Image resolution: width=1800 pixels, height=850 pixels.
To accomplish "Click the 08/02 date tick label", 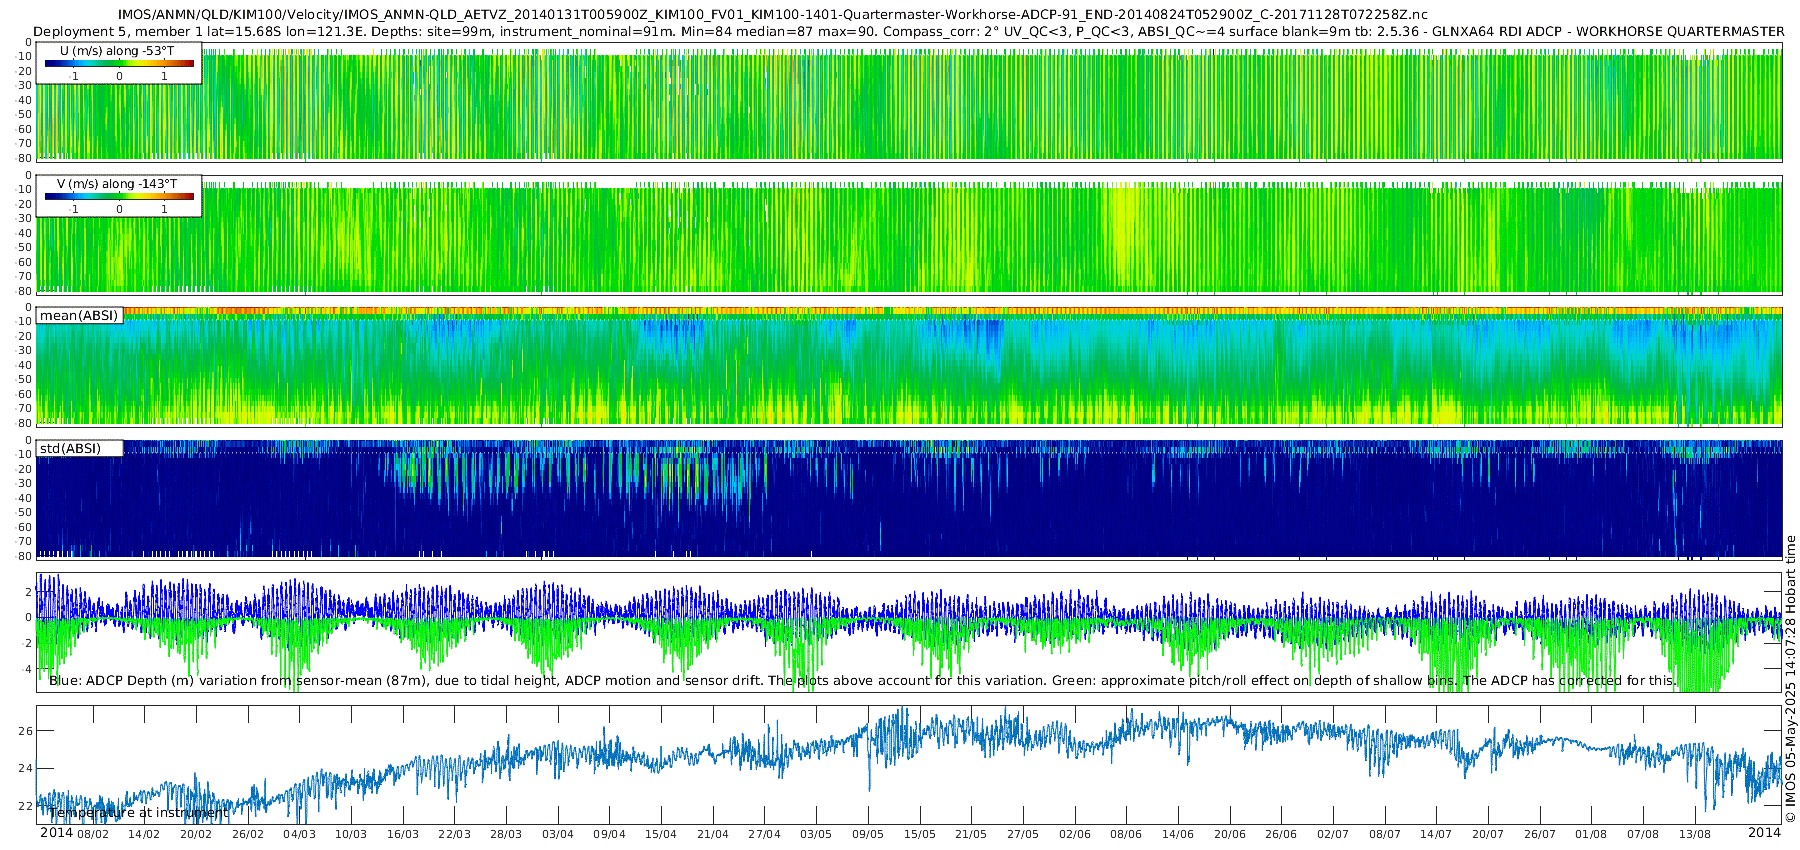I will 93,834.
